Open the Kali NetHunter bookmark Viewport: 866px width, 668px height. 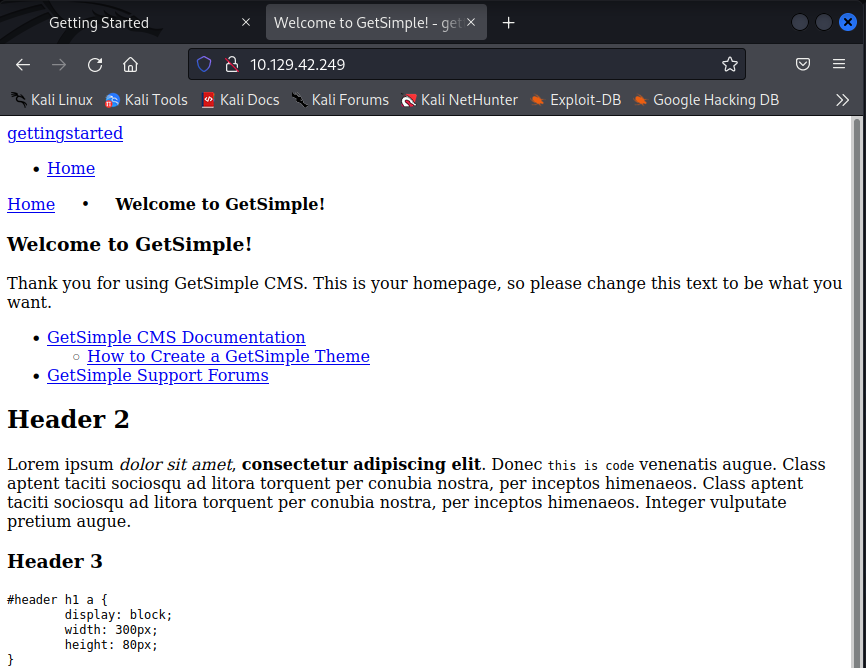[460, 100]
